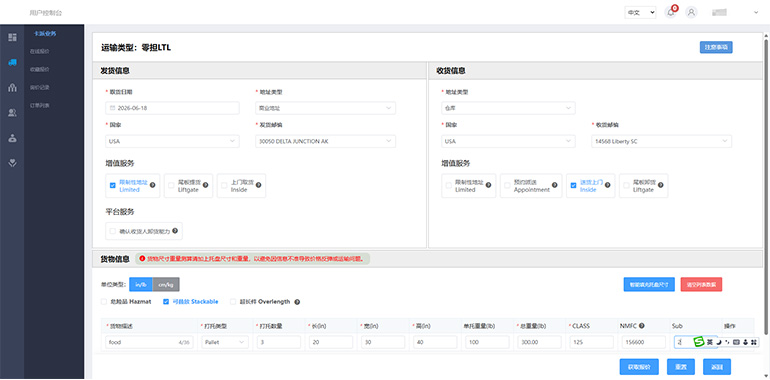Click the red 清空列表数据 button
This screenshot has height=380, width=770.
click(701, 285)
